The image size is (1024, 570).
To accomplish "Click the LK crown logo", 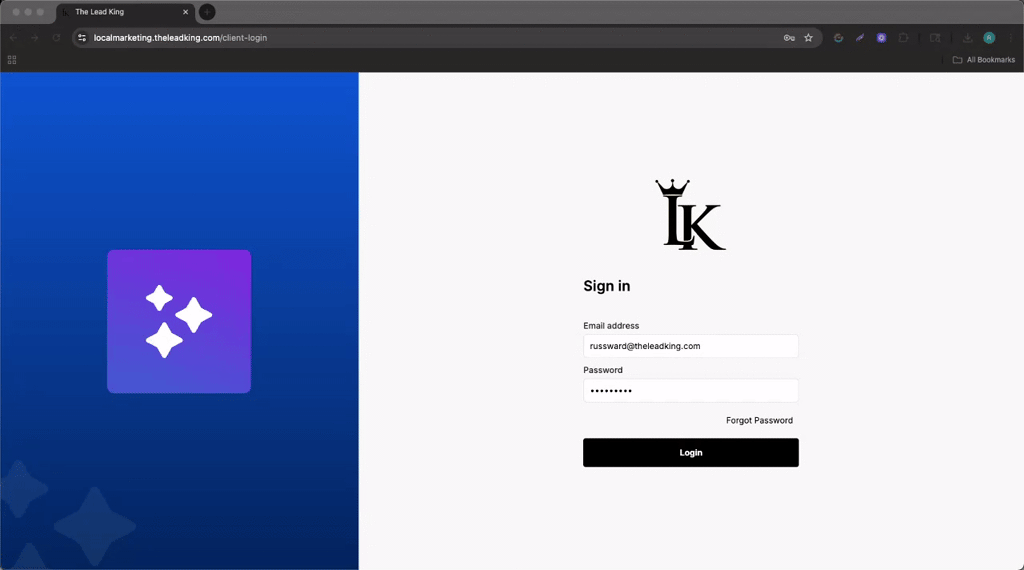I will (x=690, y=215).
